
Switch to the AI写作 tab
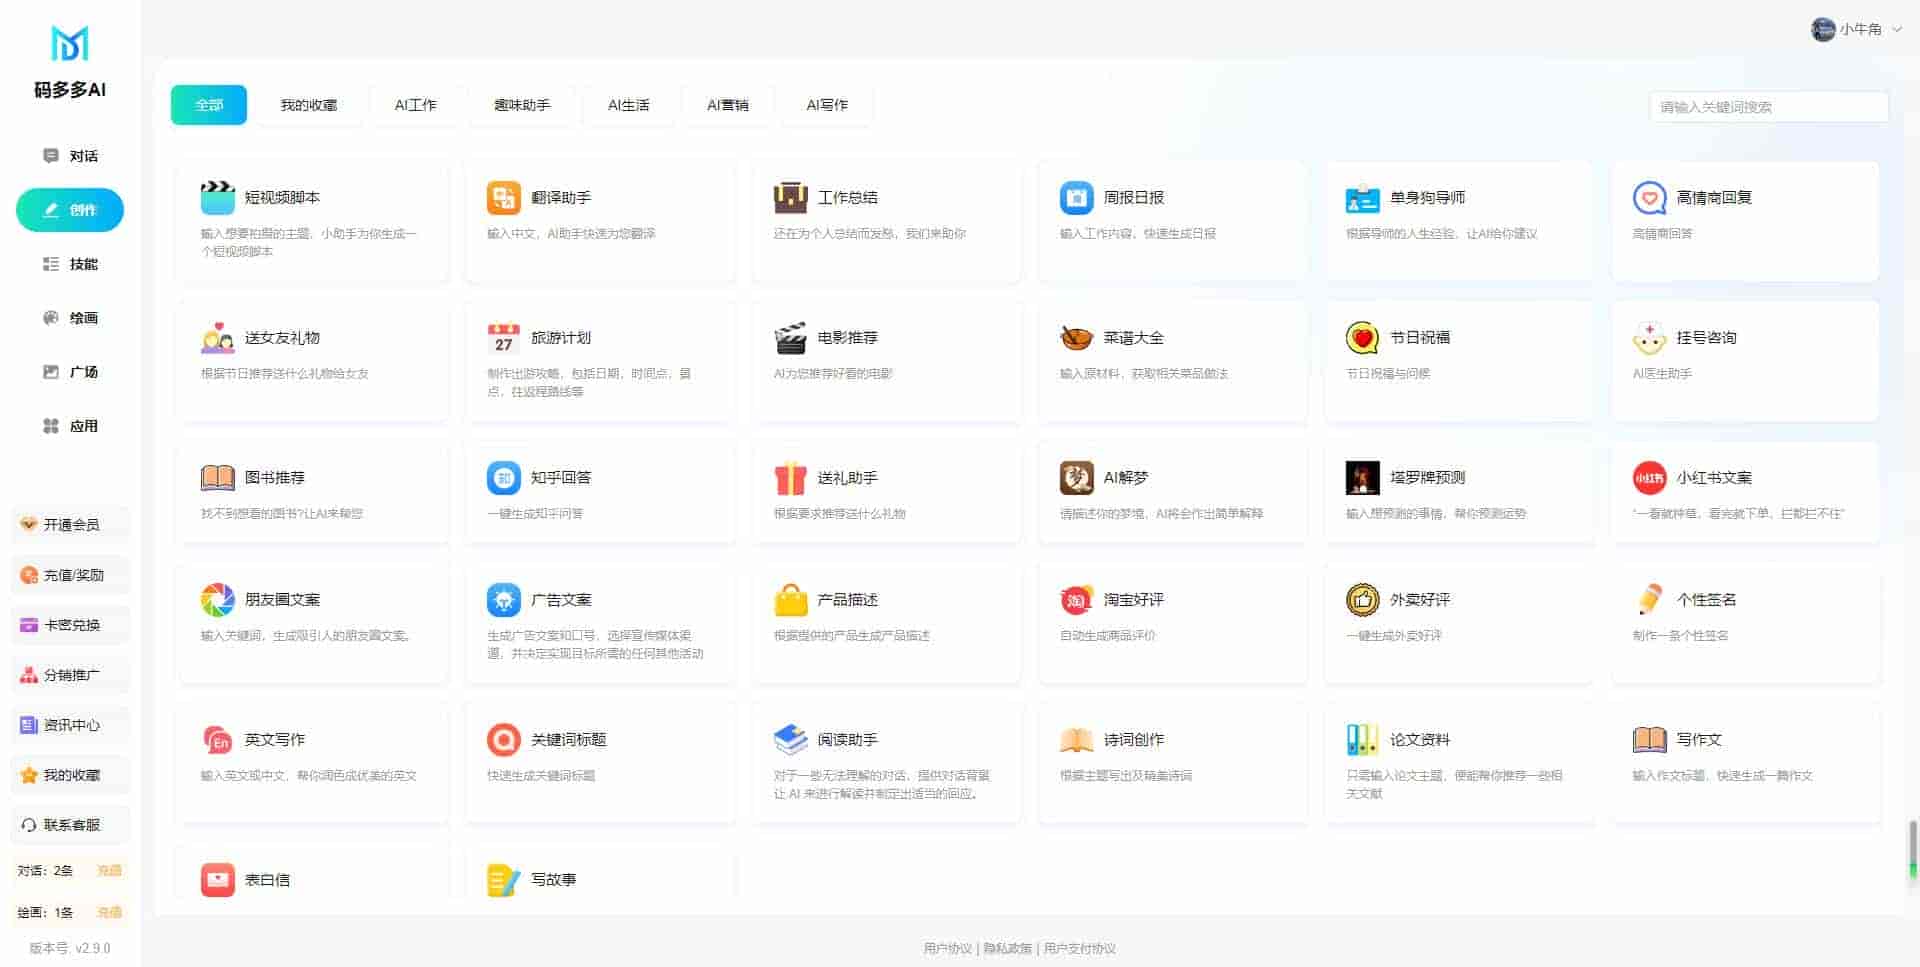(827, 105)
